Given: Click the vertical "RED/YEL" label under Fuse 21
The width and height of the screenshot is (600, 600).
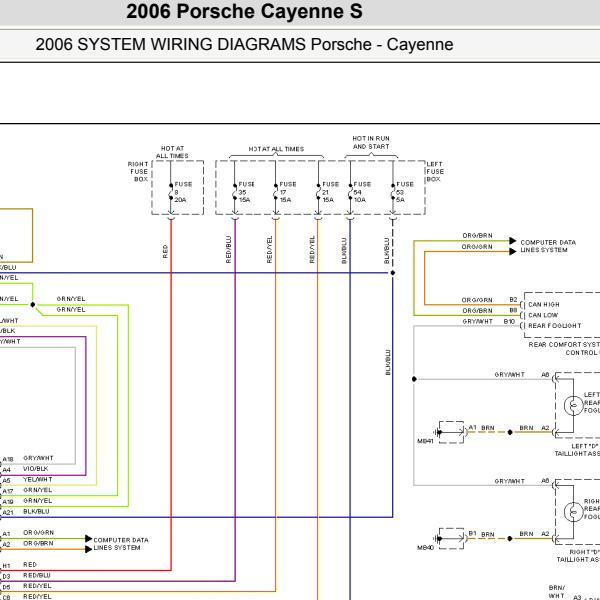Looking at the screenshot, I should [x=312, y=249].
